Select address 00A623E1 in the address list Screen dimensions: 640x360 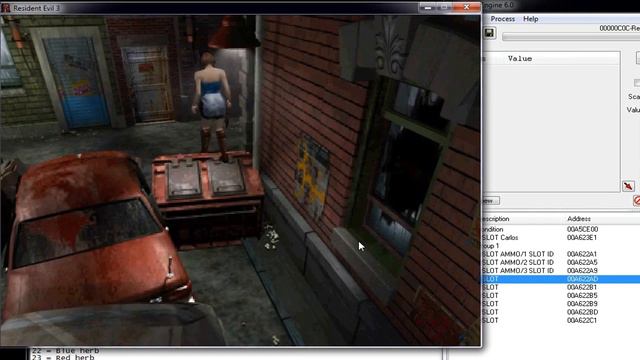(x=582, y=238)
